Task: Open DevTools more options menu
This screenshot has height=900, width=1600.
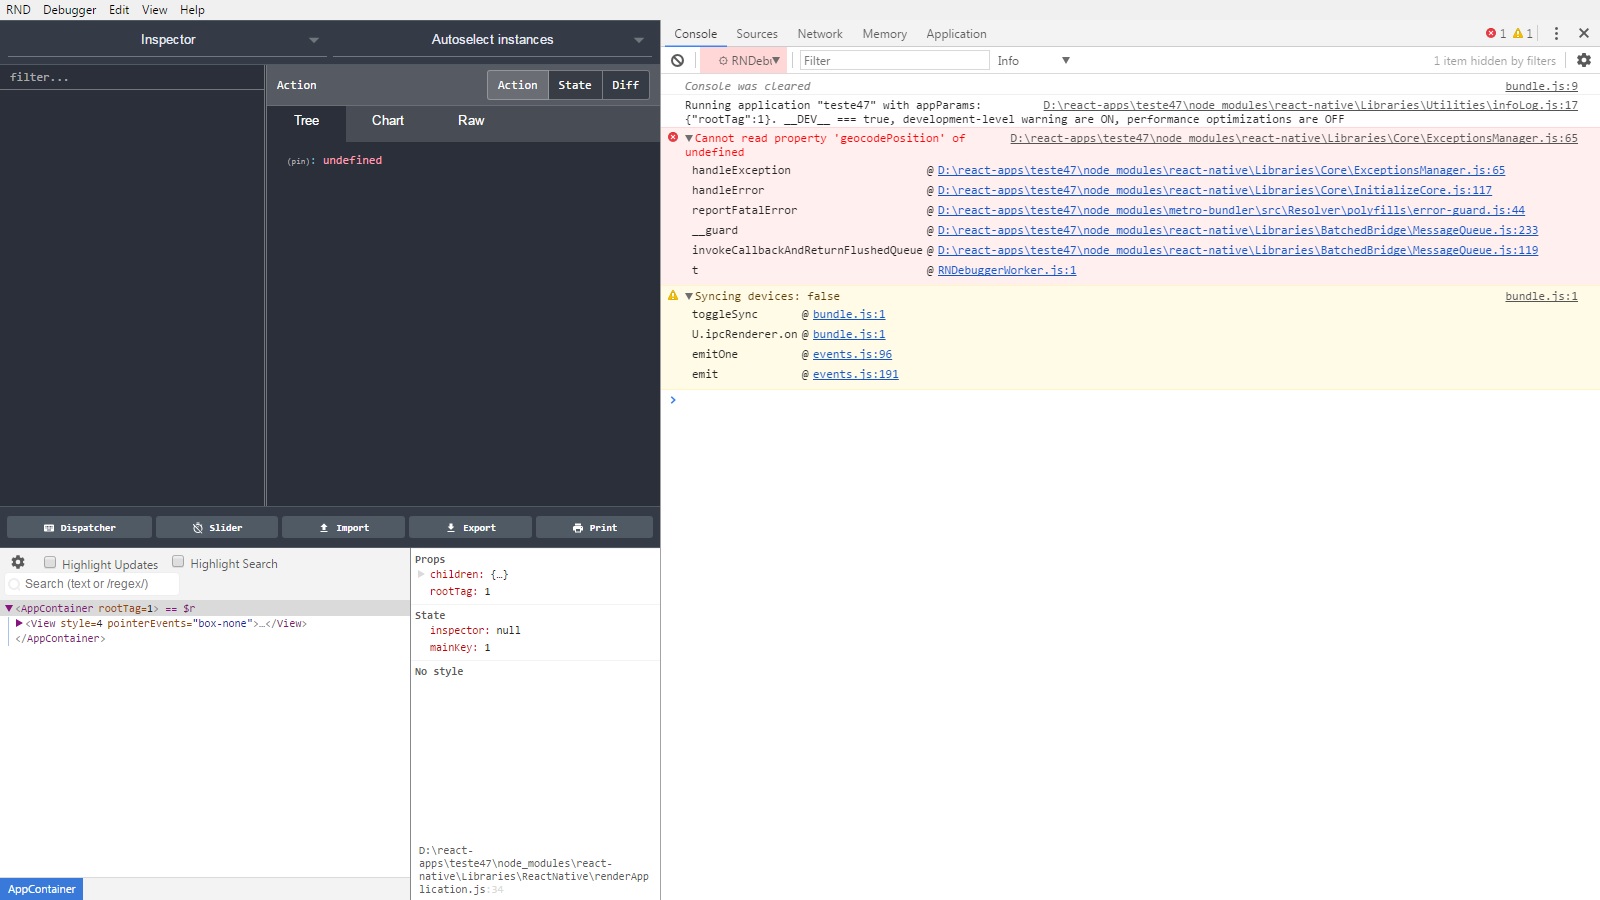Action: tap(1556, 33)
